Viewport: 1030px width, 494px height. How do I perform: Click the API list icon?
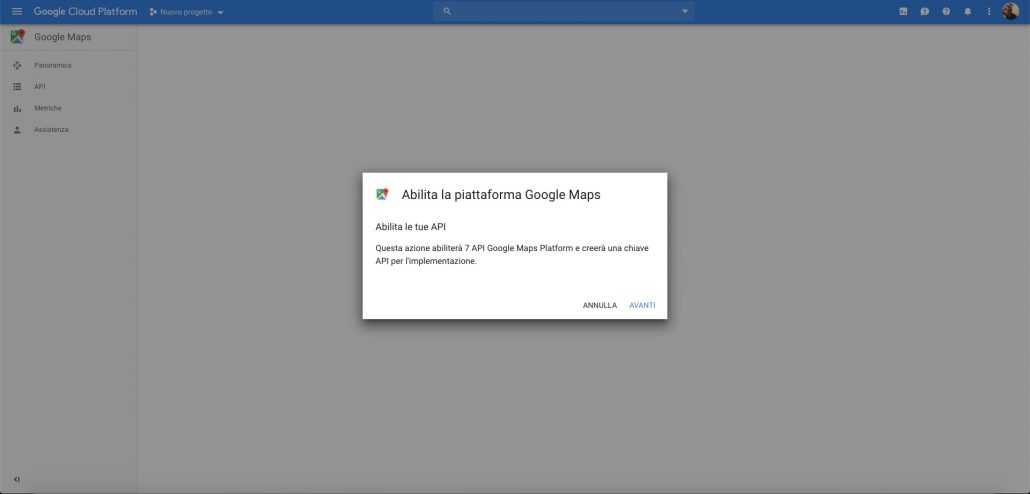pos(18,87)
